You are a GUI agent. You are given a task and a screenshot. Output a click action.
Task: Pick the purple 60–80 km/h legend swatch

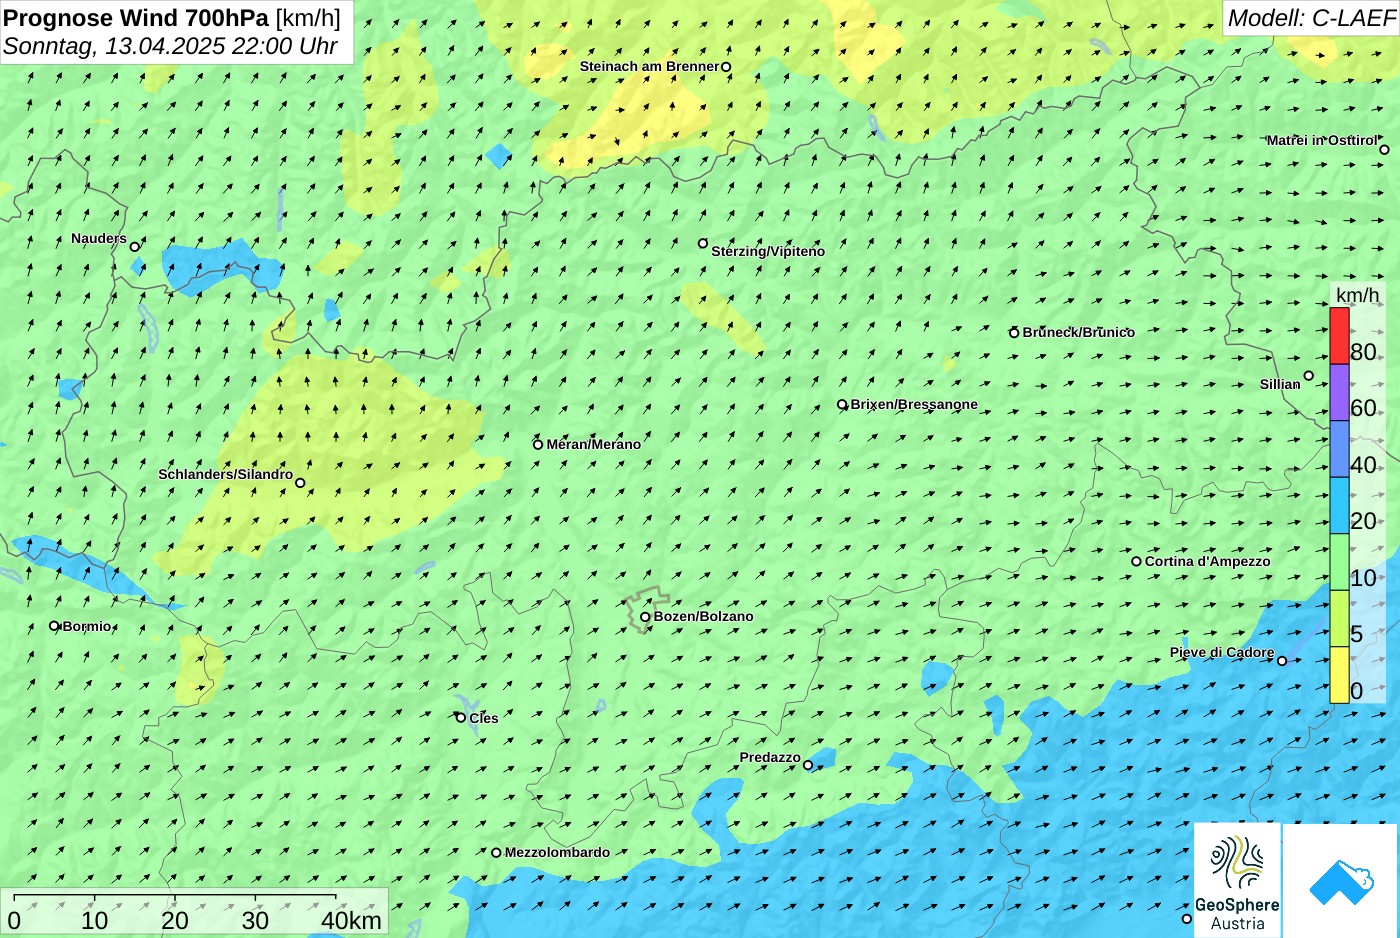pos(1339,392)
